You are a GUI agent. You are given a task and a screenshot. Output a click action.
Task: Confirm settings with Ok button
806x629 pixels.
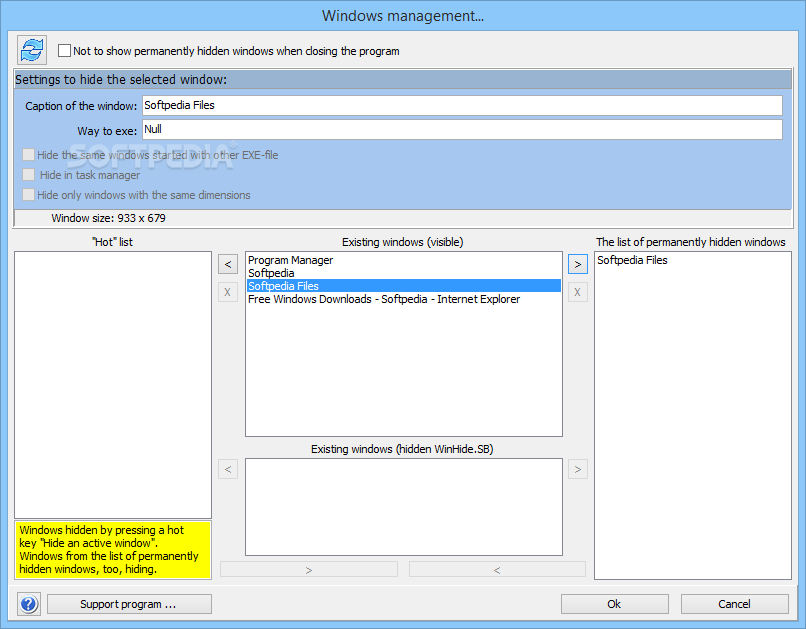615,604
